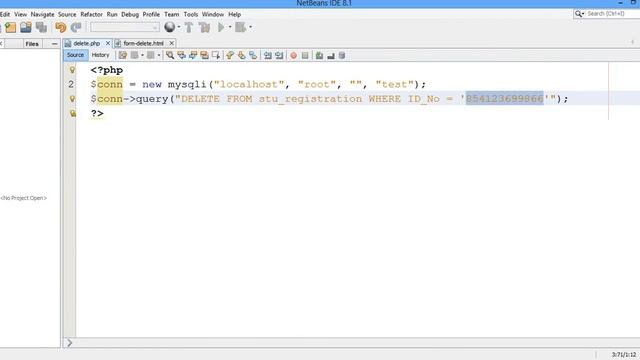Click the Find Selection magnifier icon

point(170,55)
